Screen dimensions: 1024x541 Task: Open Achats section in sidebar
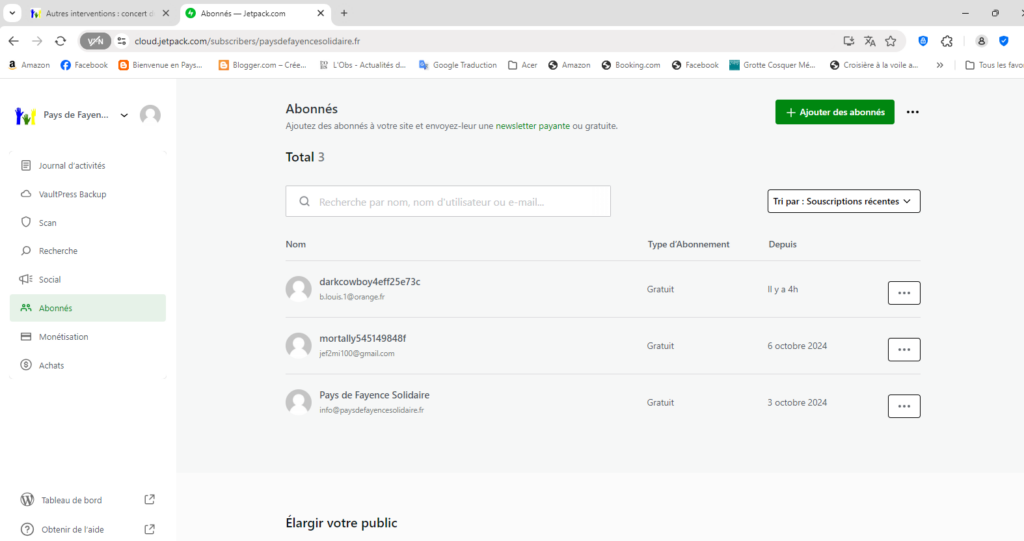pyautogui.click(x=51, y=366)
